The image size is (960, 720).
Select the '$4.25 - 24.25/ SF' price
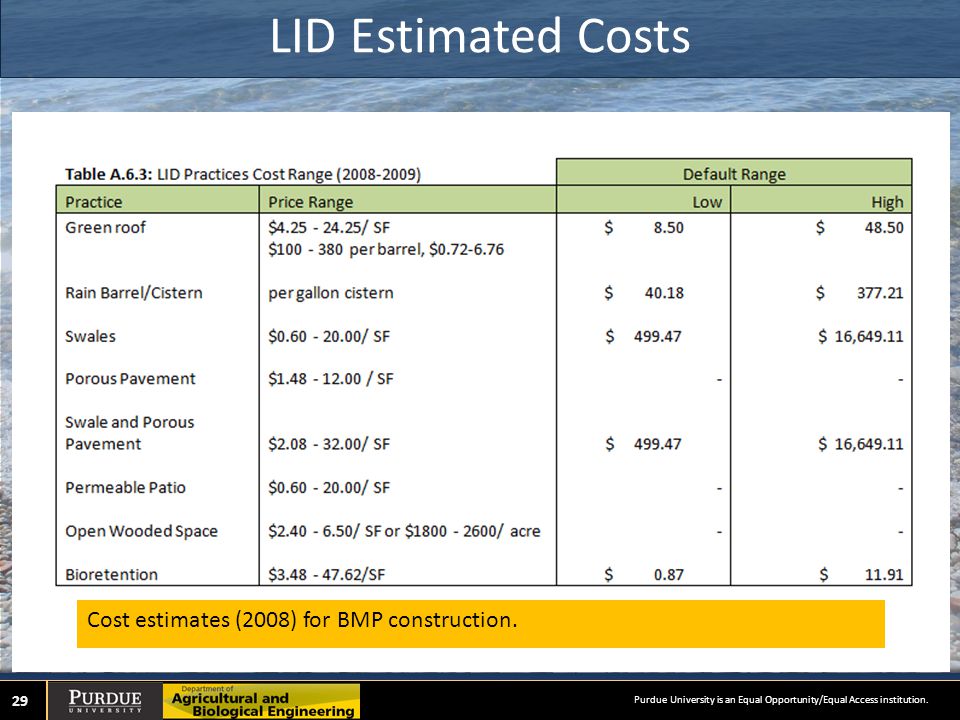(329, 228)
